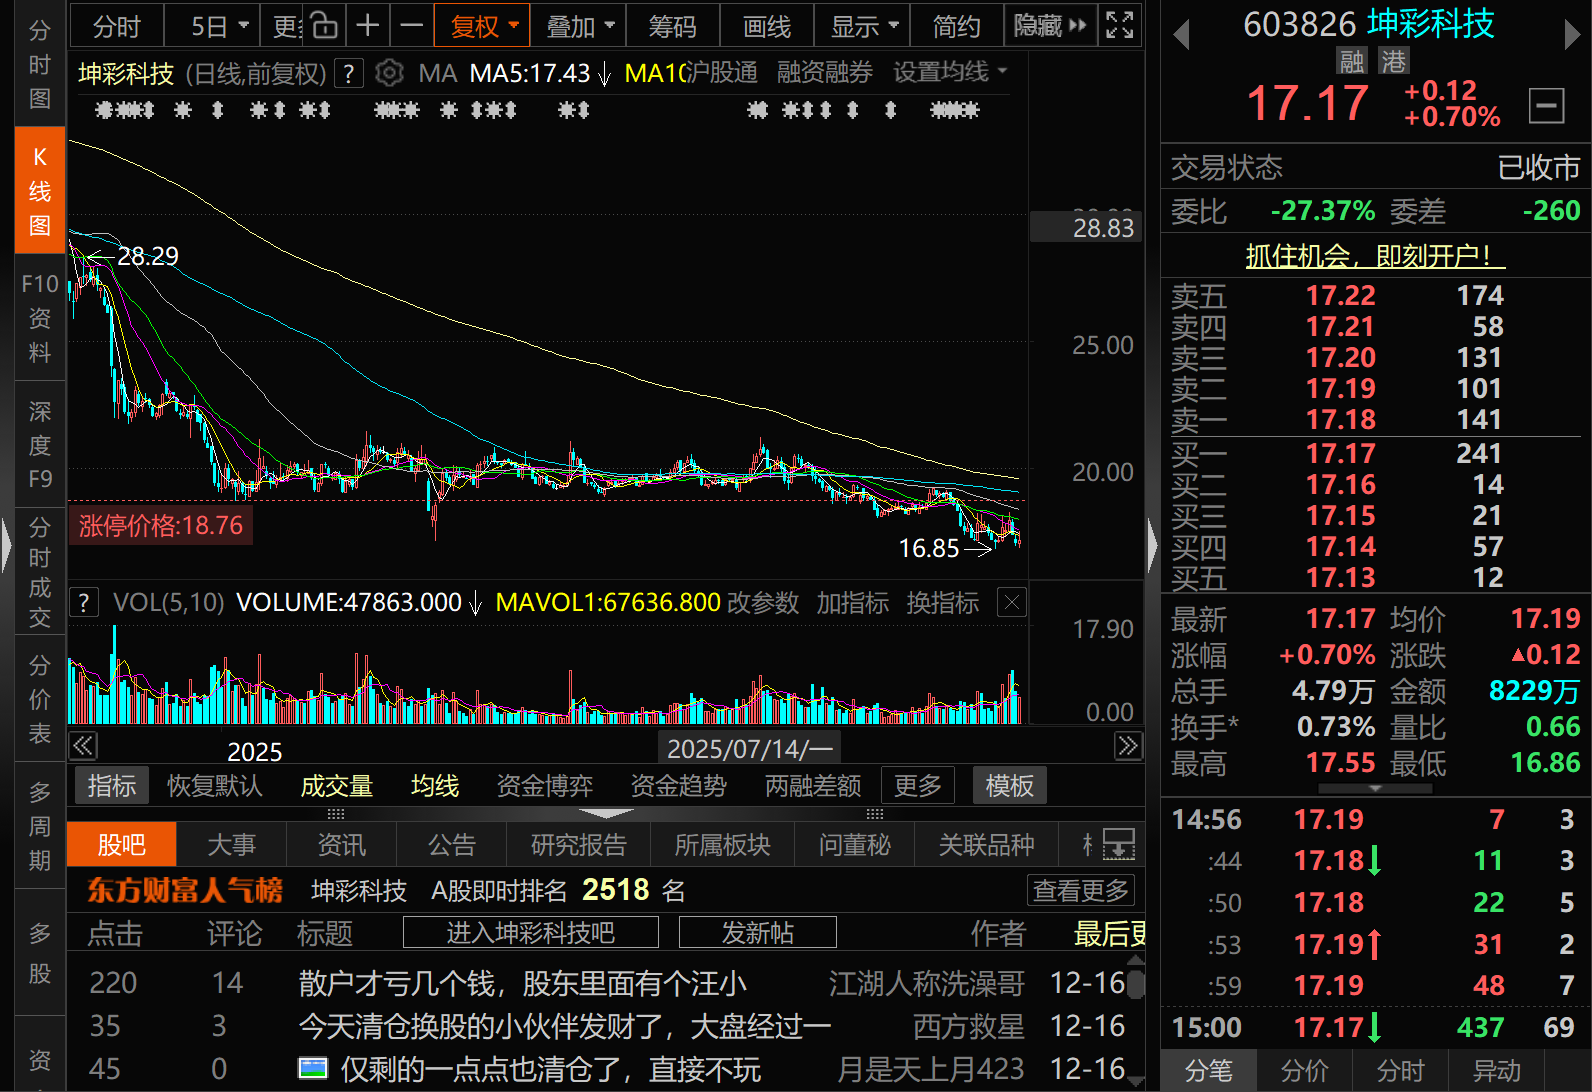This screenshot has width=1592, height=1092.
Task: Open the 问董秘 tab
Action: [854, 845]
